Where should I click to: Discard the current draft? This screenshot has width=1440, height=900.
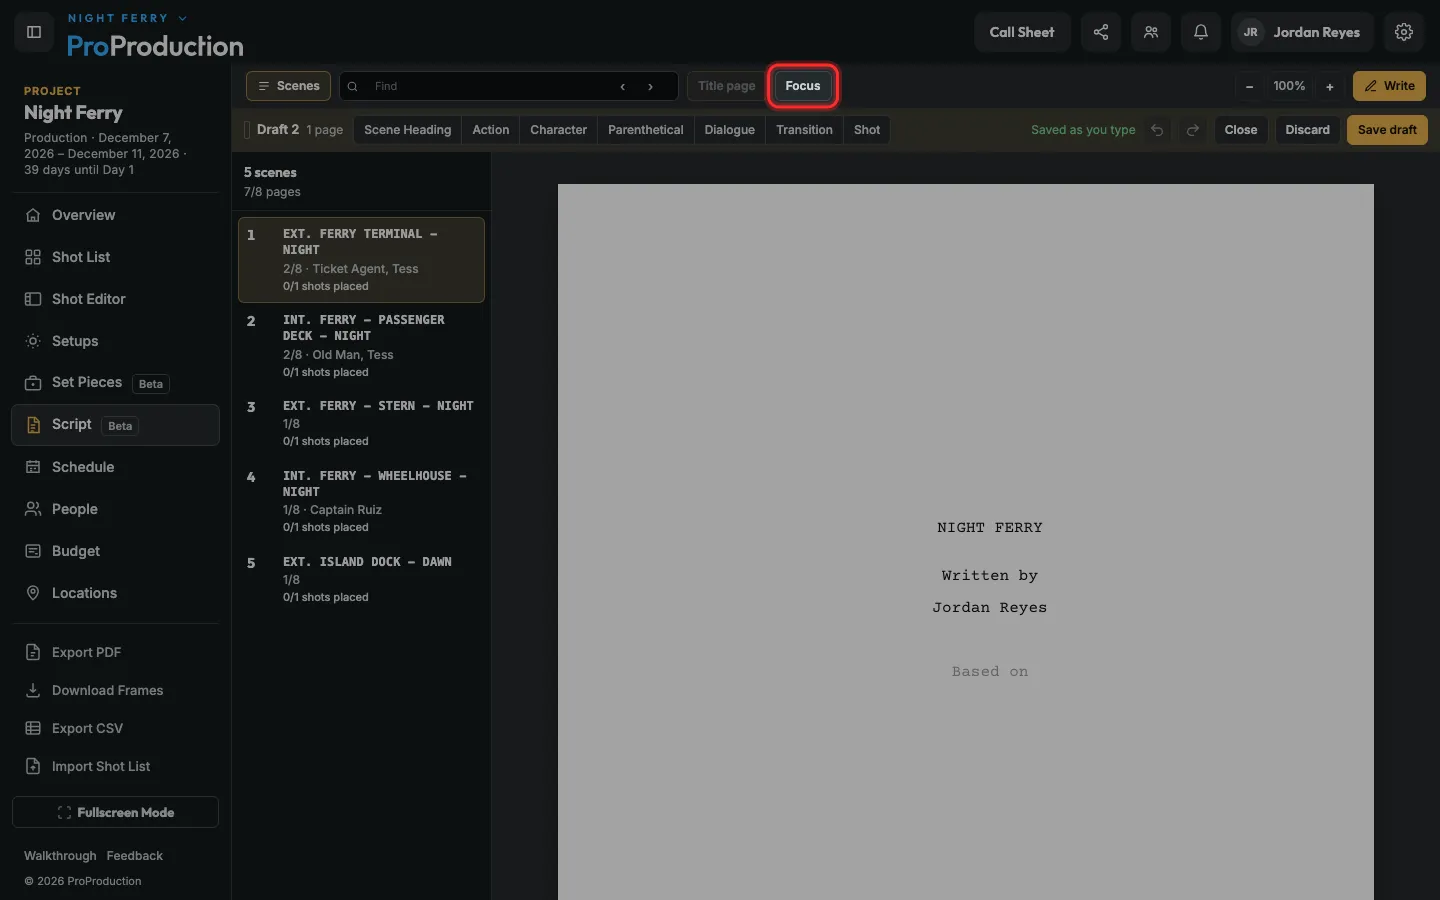pyautogui.click(x=1308, y=130)
